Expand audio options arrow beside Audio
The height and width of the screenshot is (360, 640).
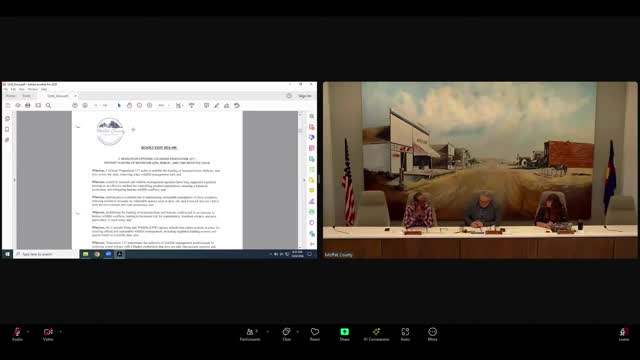coord(28,331)
